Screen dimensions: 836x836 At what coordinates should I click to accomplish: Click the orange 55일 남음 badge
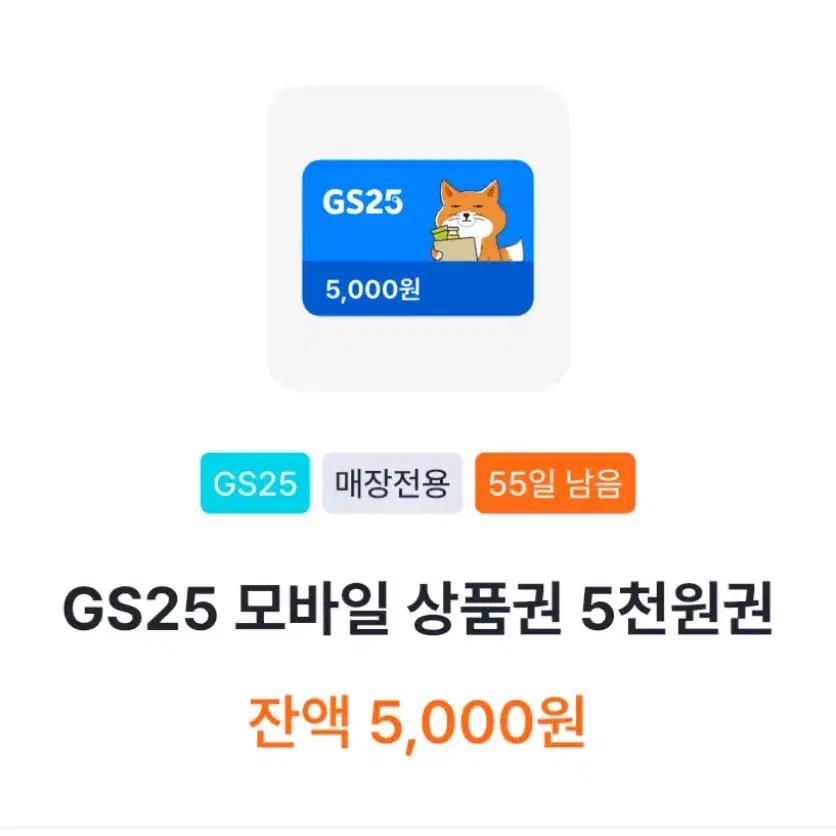click(x=555, y=483)
